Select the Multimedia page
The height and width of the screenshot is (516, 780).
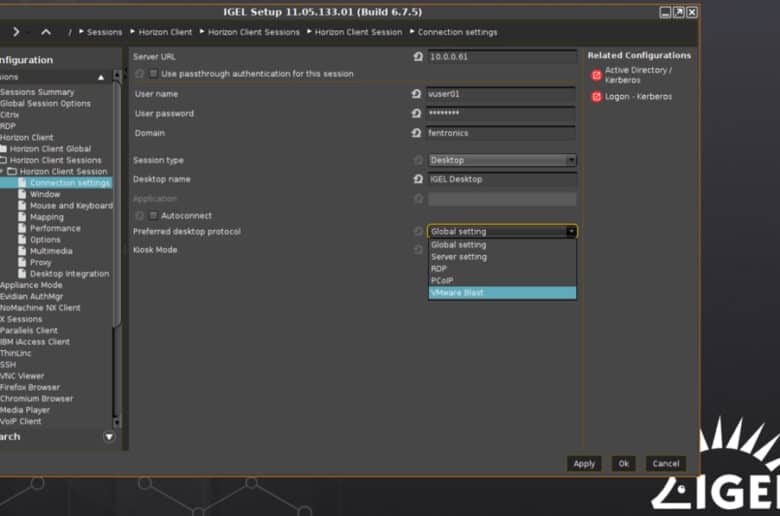tap(45, 251)
